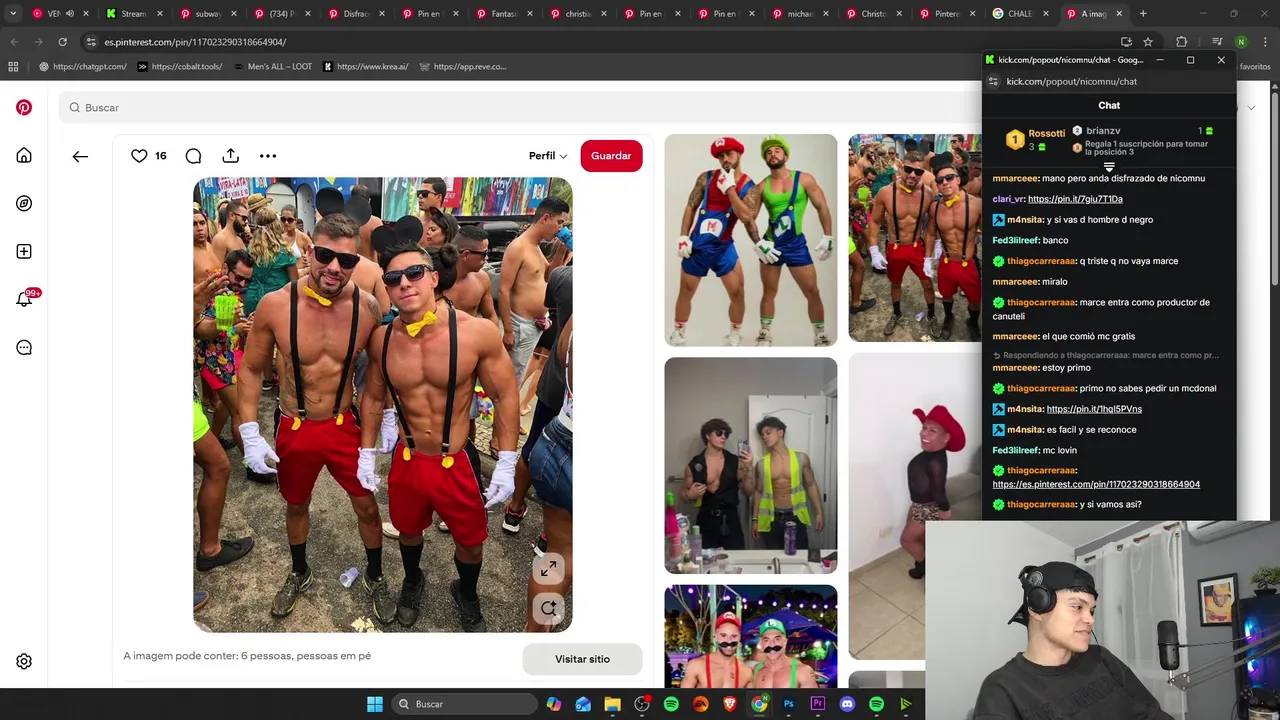Open the cobalt.tools bookmark
1280x720 pixels.
(x=180, y=67)
